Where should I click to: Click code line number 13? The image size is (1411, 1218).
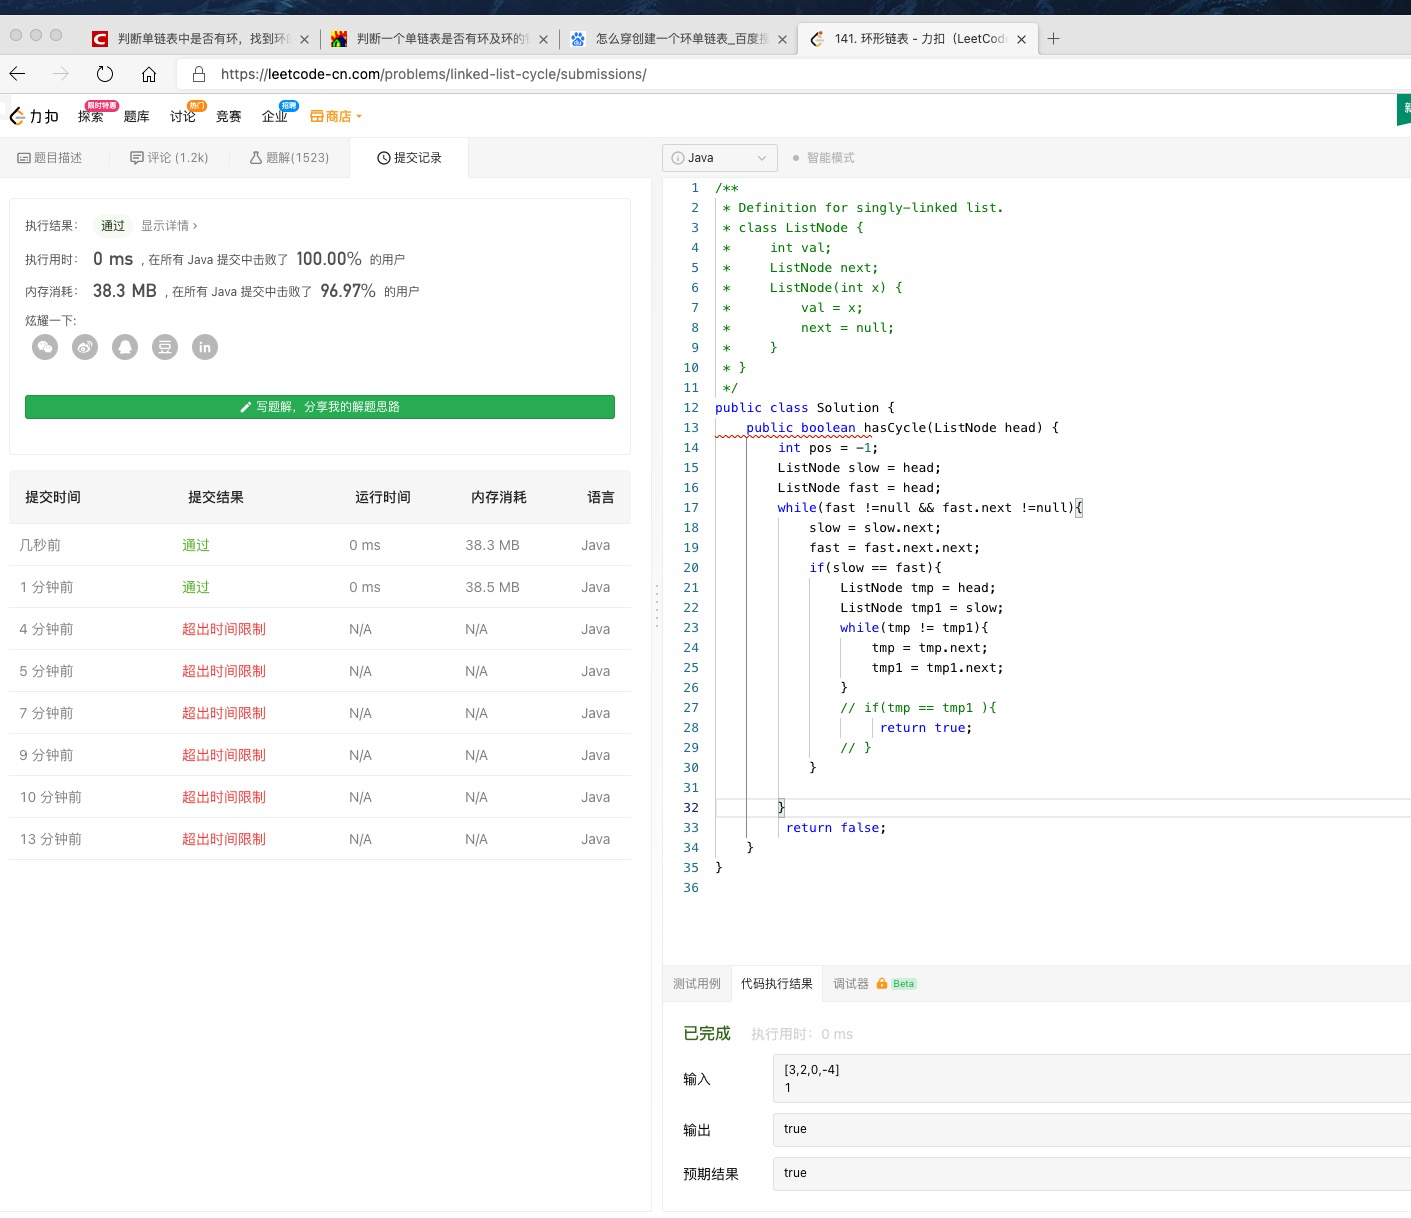pyautogui.click(x=691, y=428)
